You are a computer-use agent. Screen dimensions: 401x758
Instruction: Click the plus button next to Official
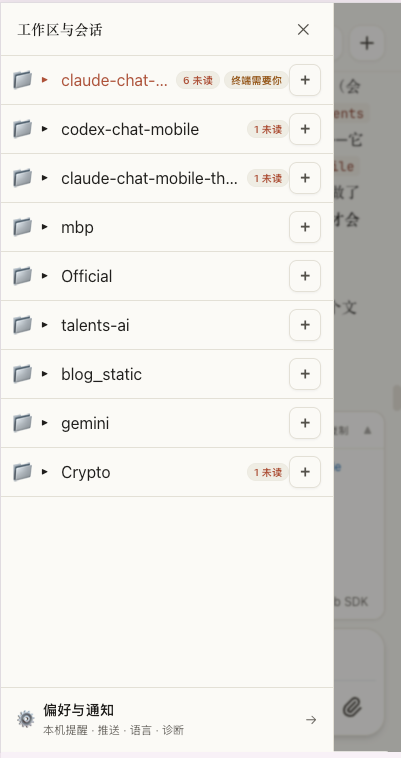click(x=305, y=276)
